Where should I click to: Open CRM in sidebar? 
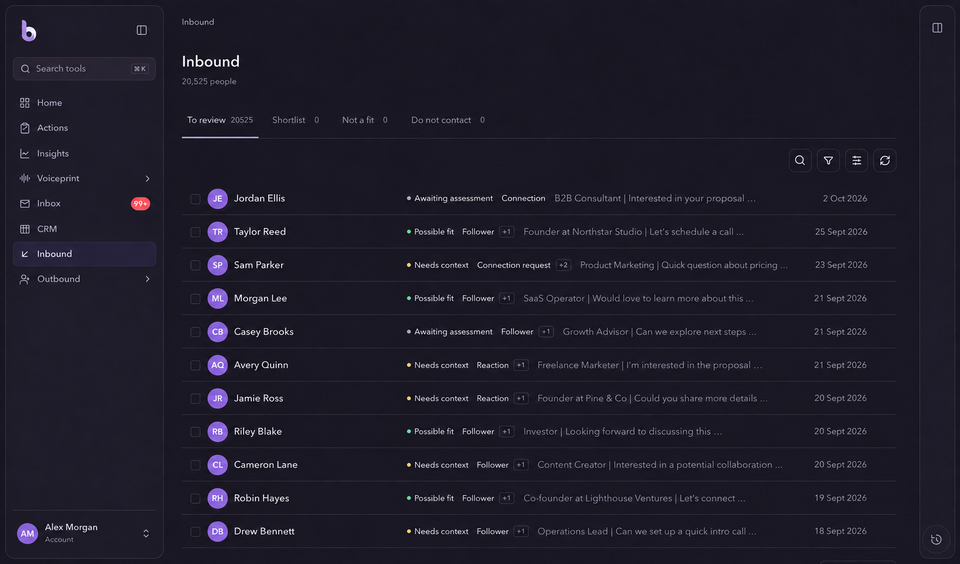coord(84,229)
